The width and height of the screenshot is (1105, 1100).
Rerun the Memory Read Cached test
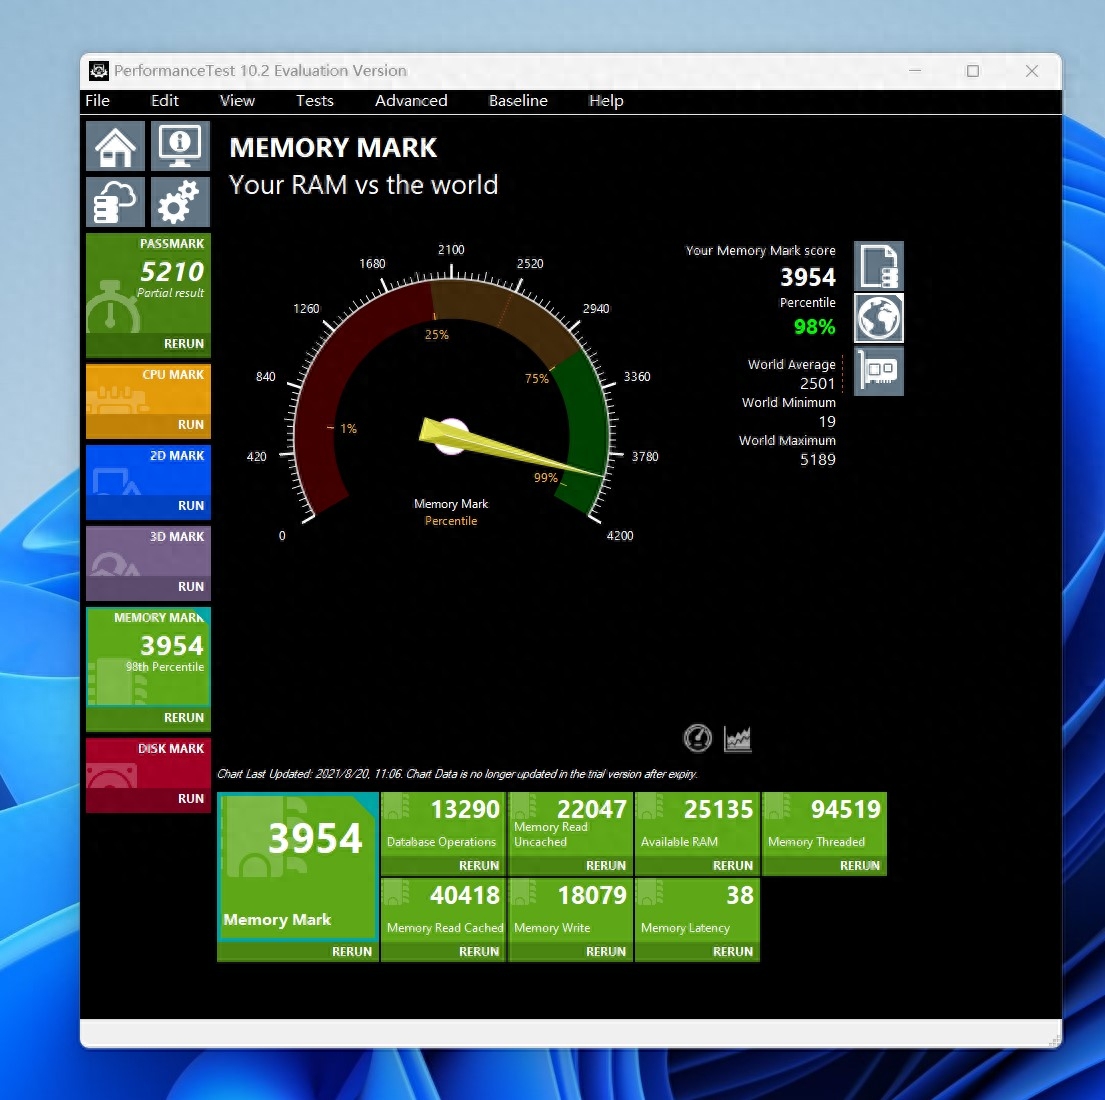479,951
